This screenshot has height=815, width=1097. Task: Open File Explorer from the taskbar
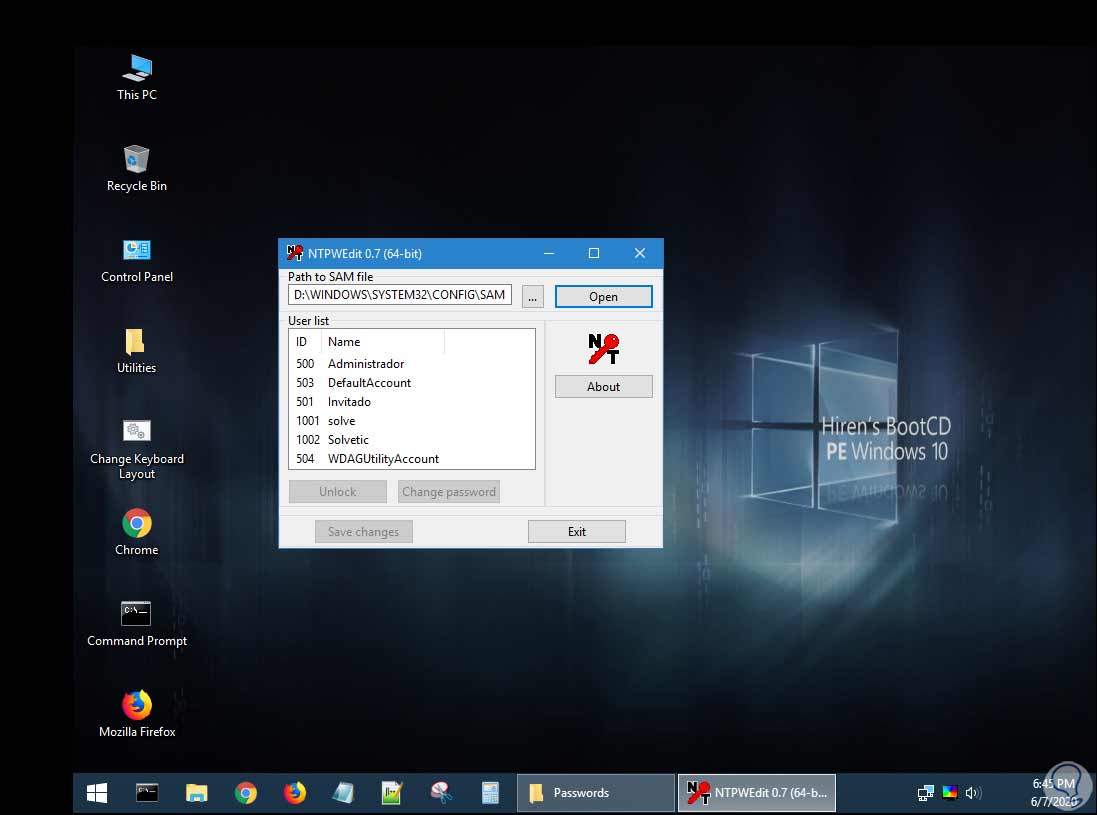coord(197,793)
